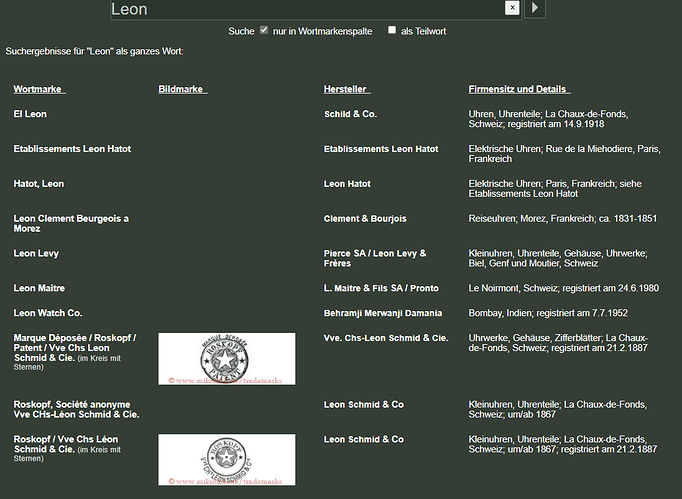Select "Roskopf / Vve Chs Léon Schmid" entry
The width and height of the screenshot is (682, 499).
pos(67,449)
